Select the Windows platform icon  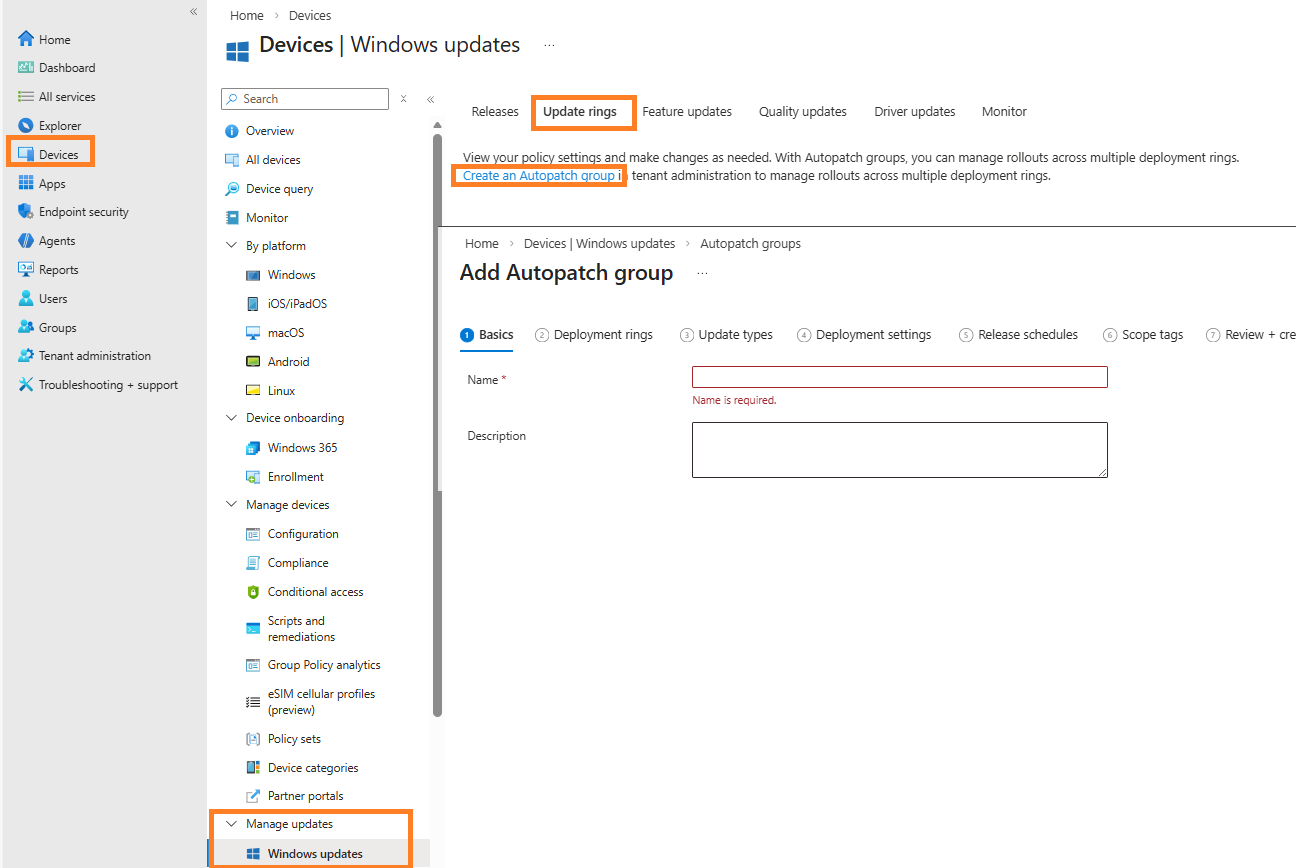(x=253, y=275)
